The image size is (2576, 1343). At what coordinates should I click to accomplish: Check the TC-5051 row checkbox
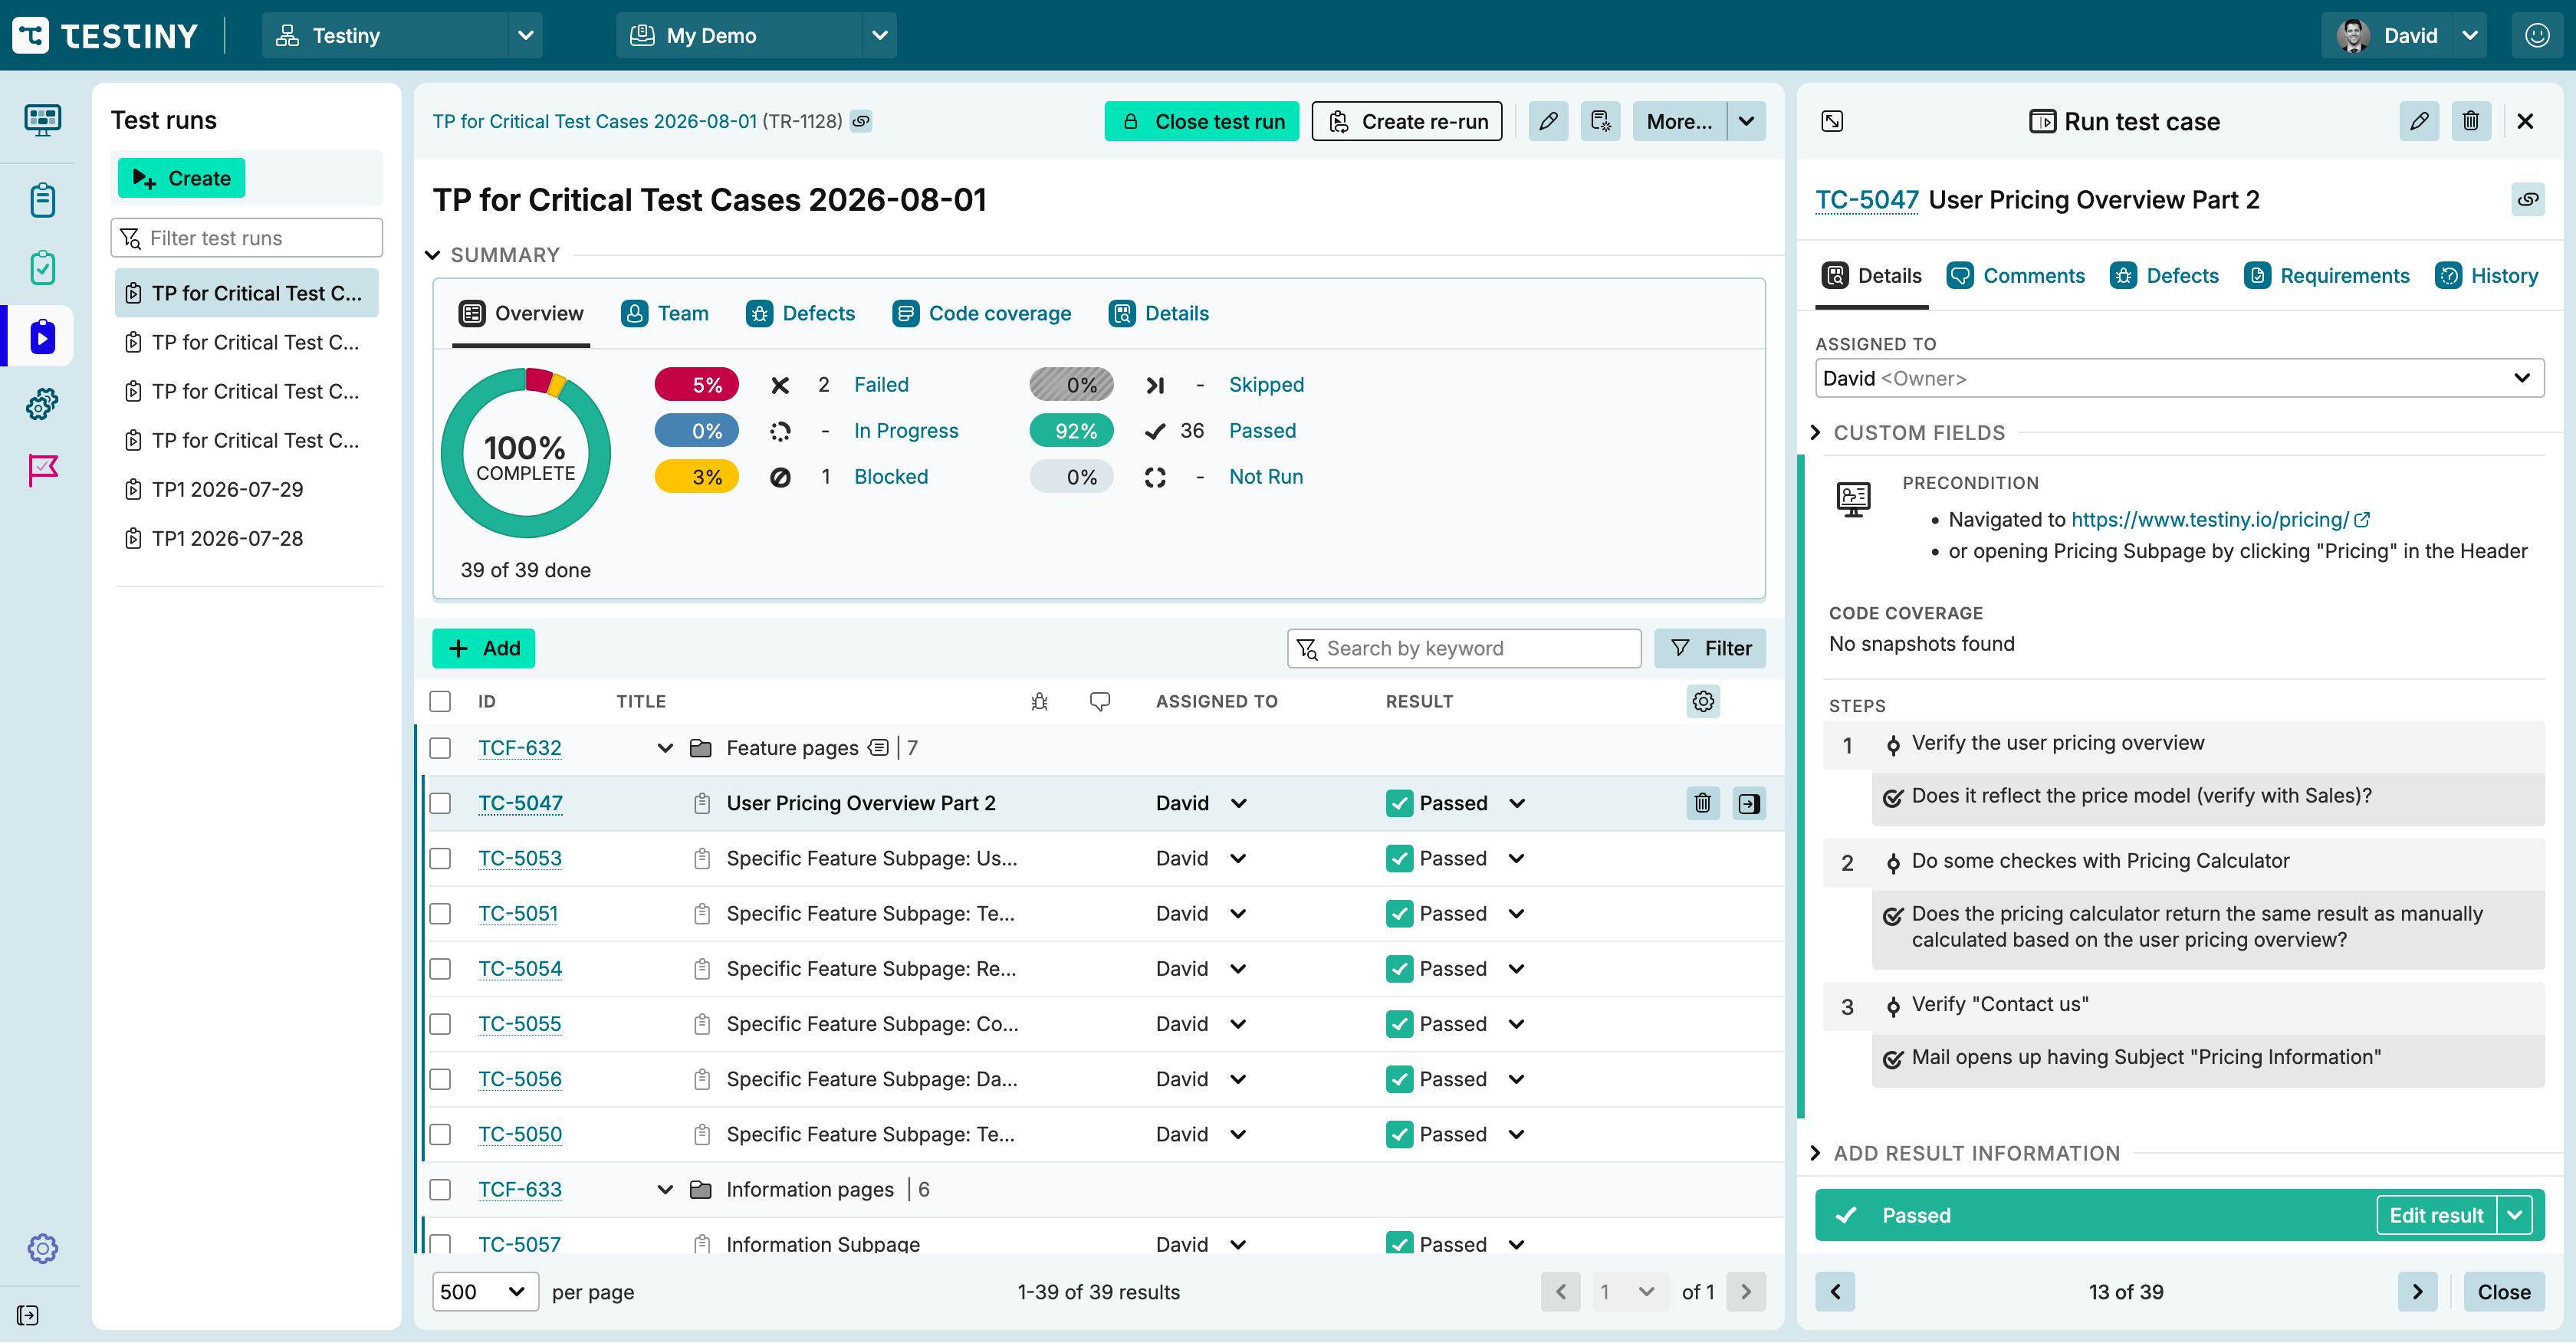[x=440, y=913]
